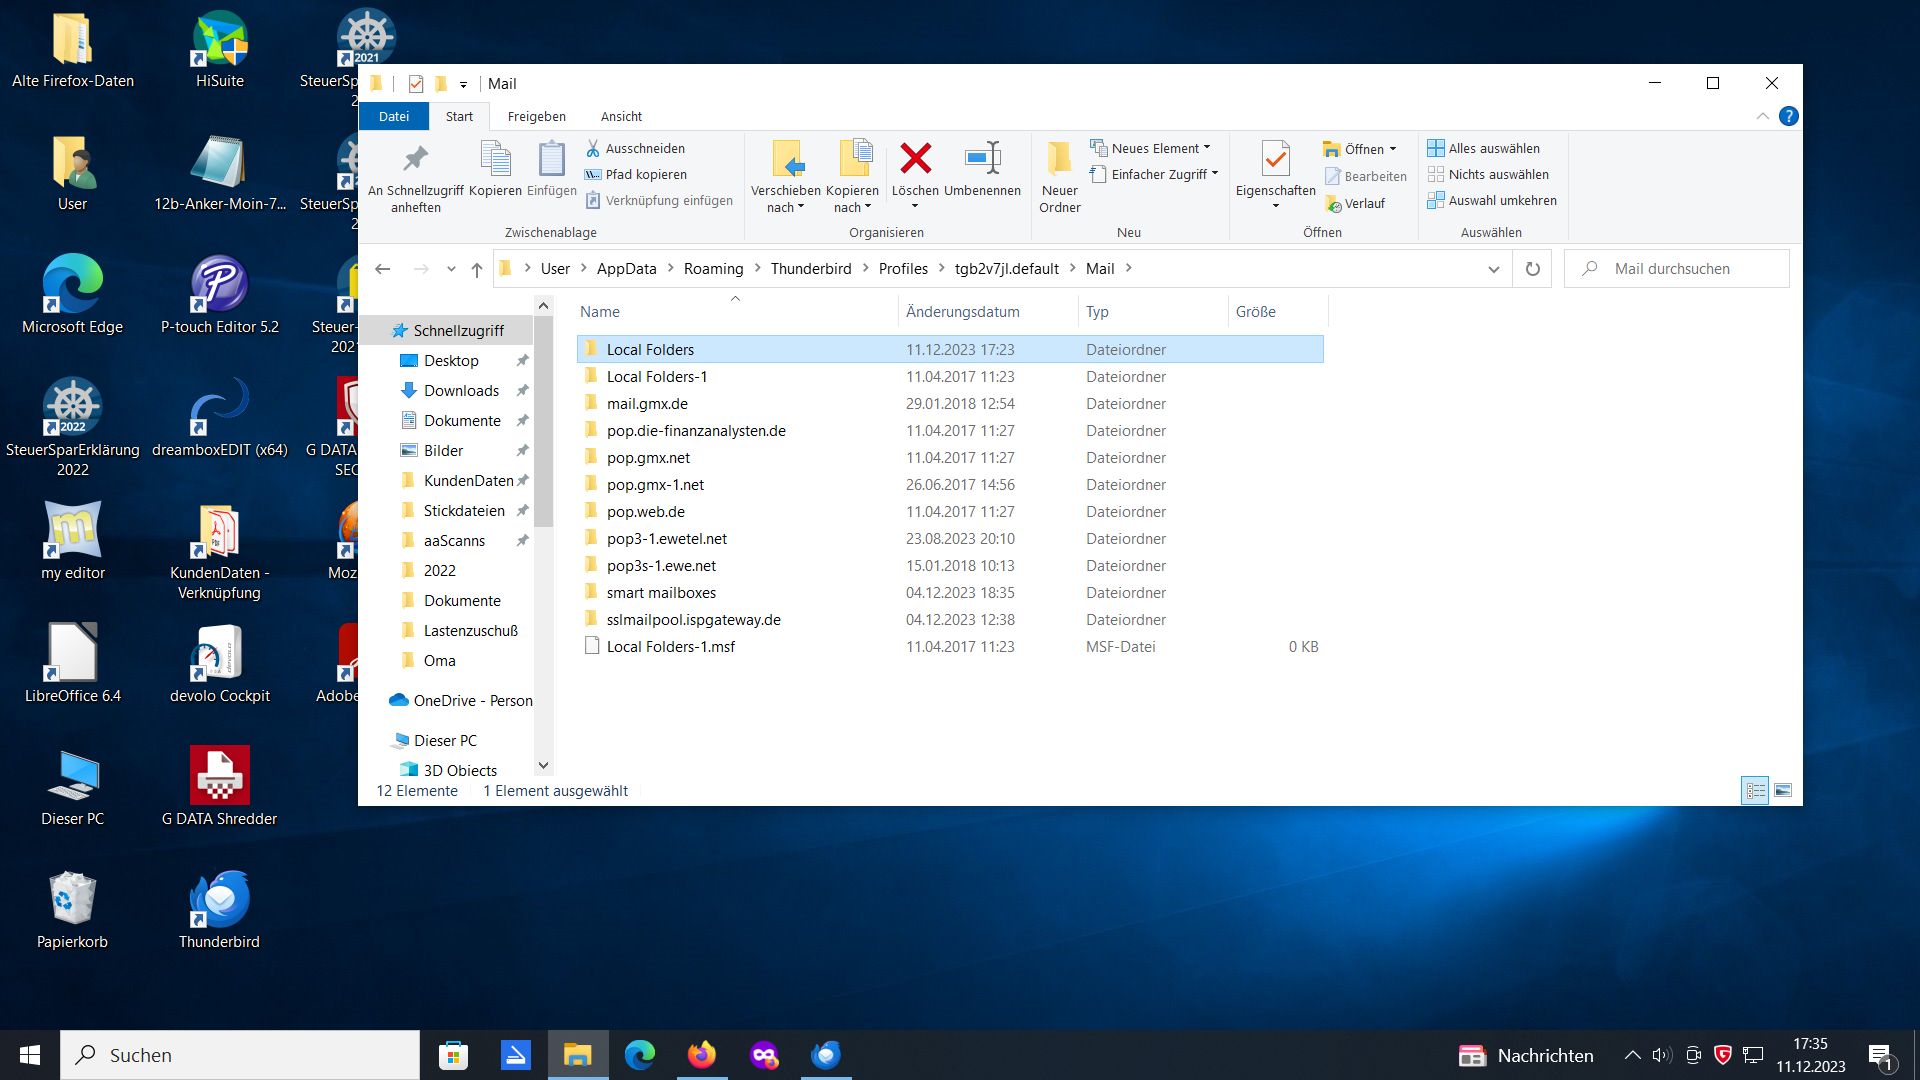
Task: Open Customize Quick Access Toolbar dropdown
Action: pos(463,85)
